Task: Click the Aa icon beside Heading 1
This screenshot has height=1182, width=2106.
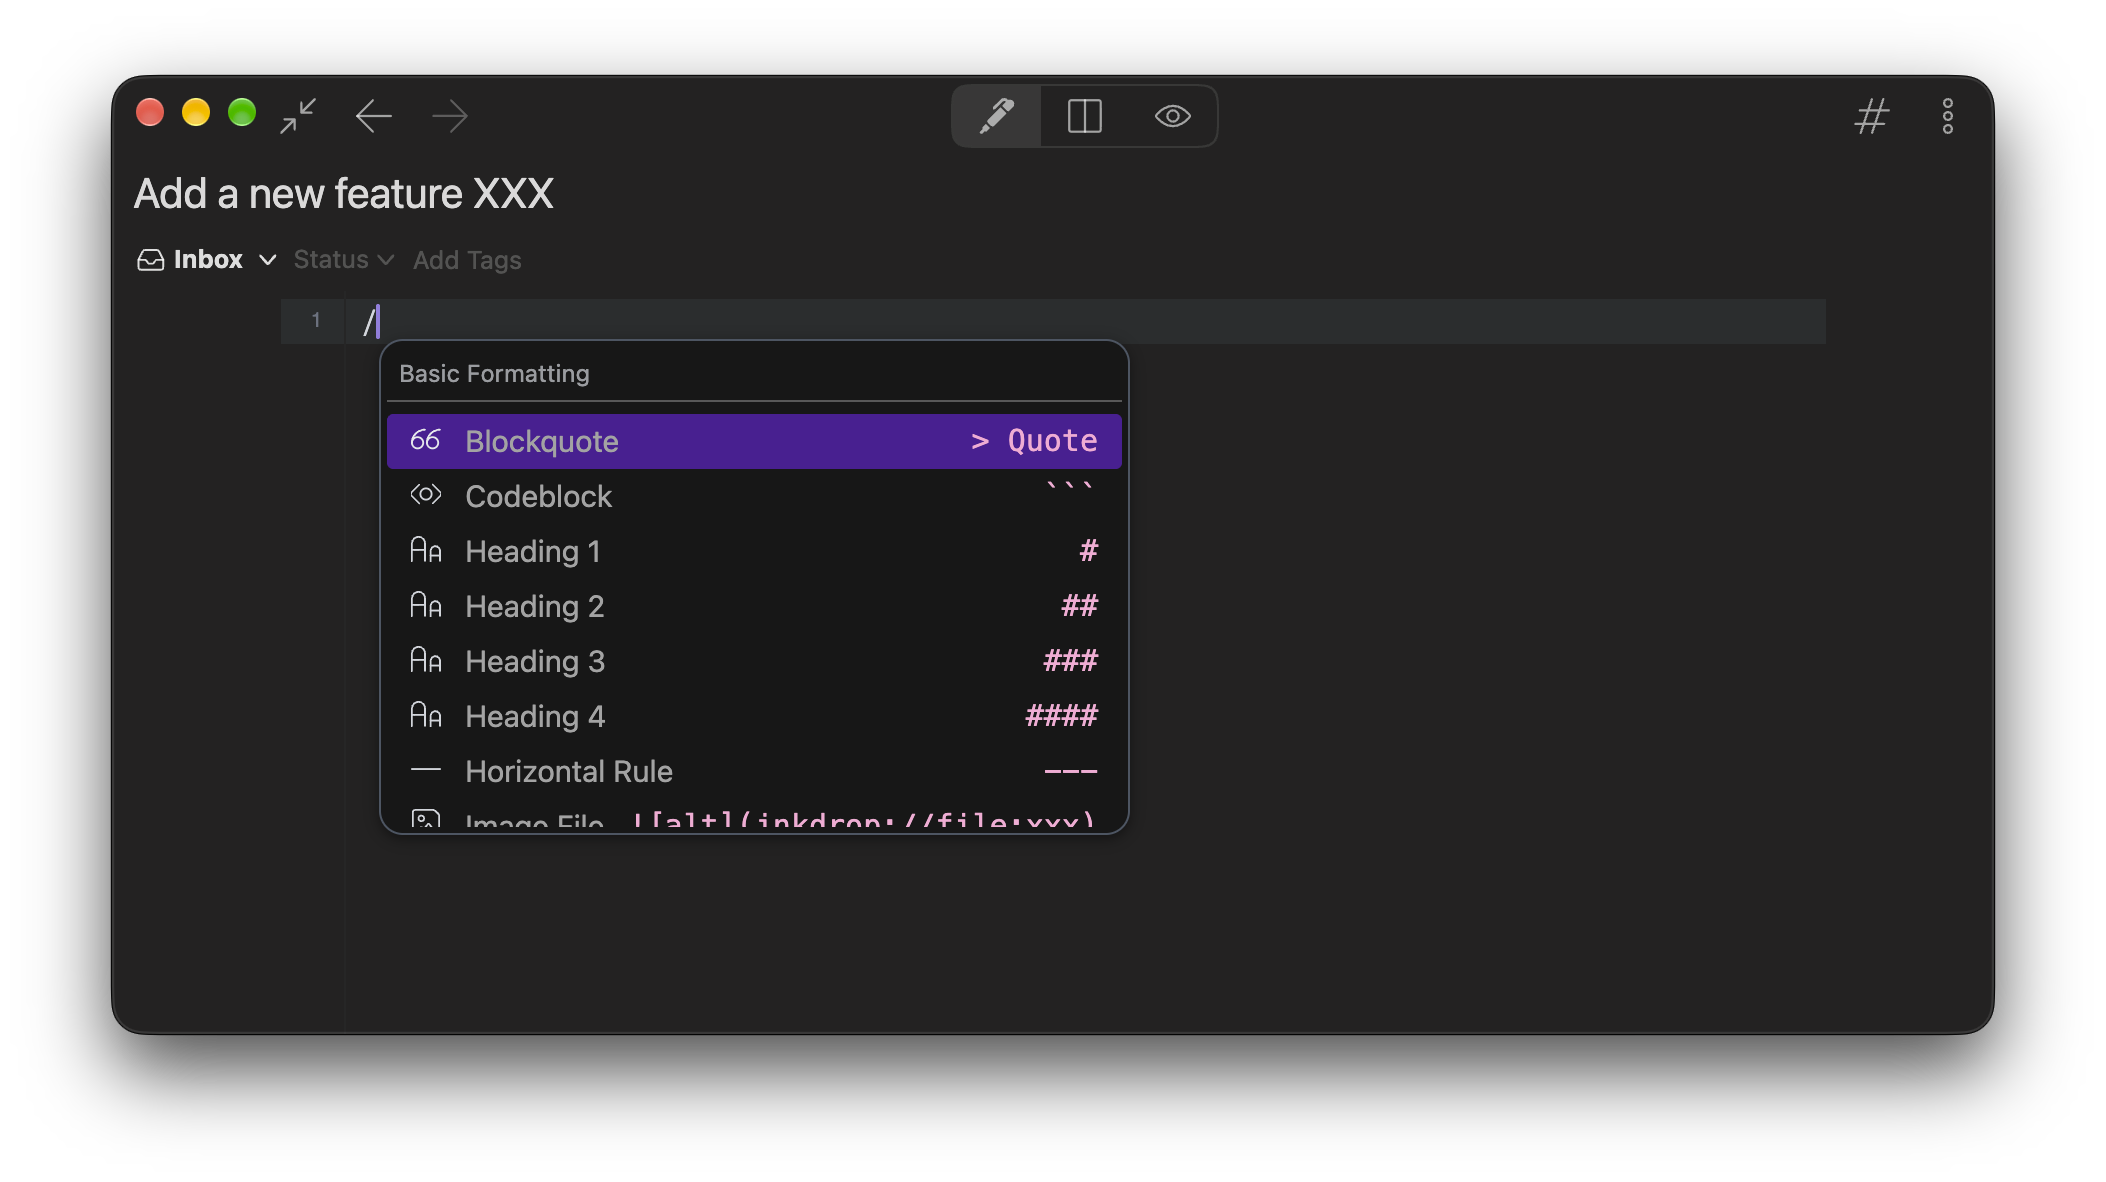Action: [425, 550]
